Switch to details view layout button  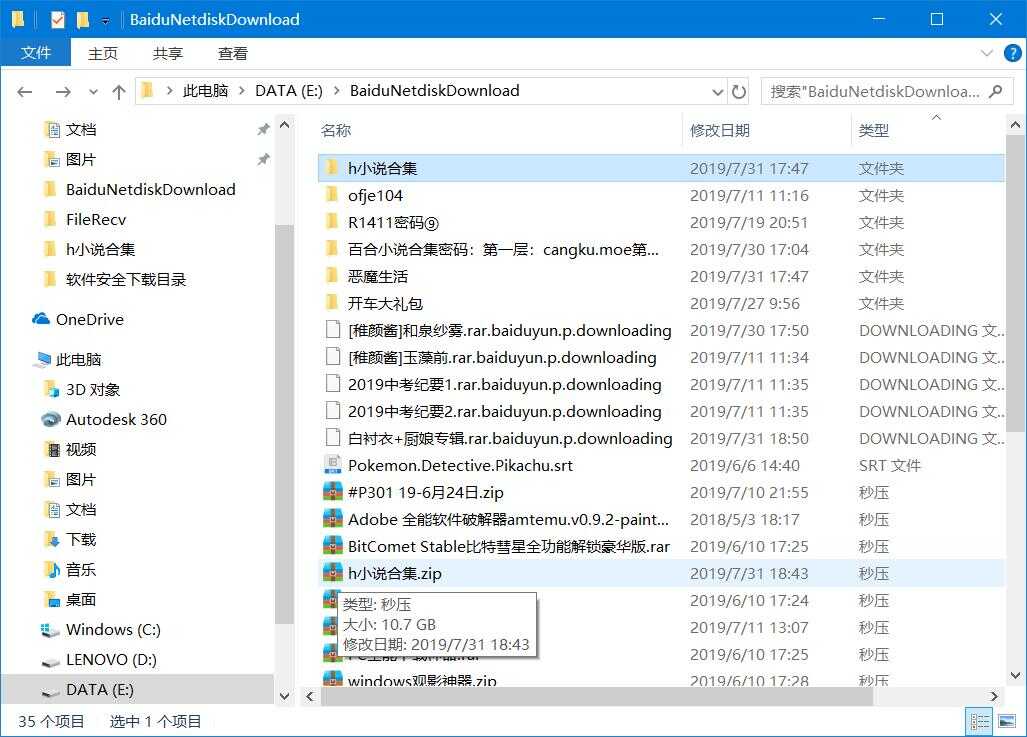point(980,722)
